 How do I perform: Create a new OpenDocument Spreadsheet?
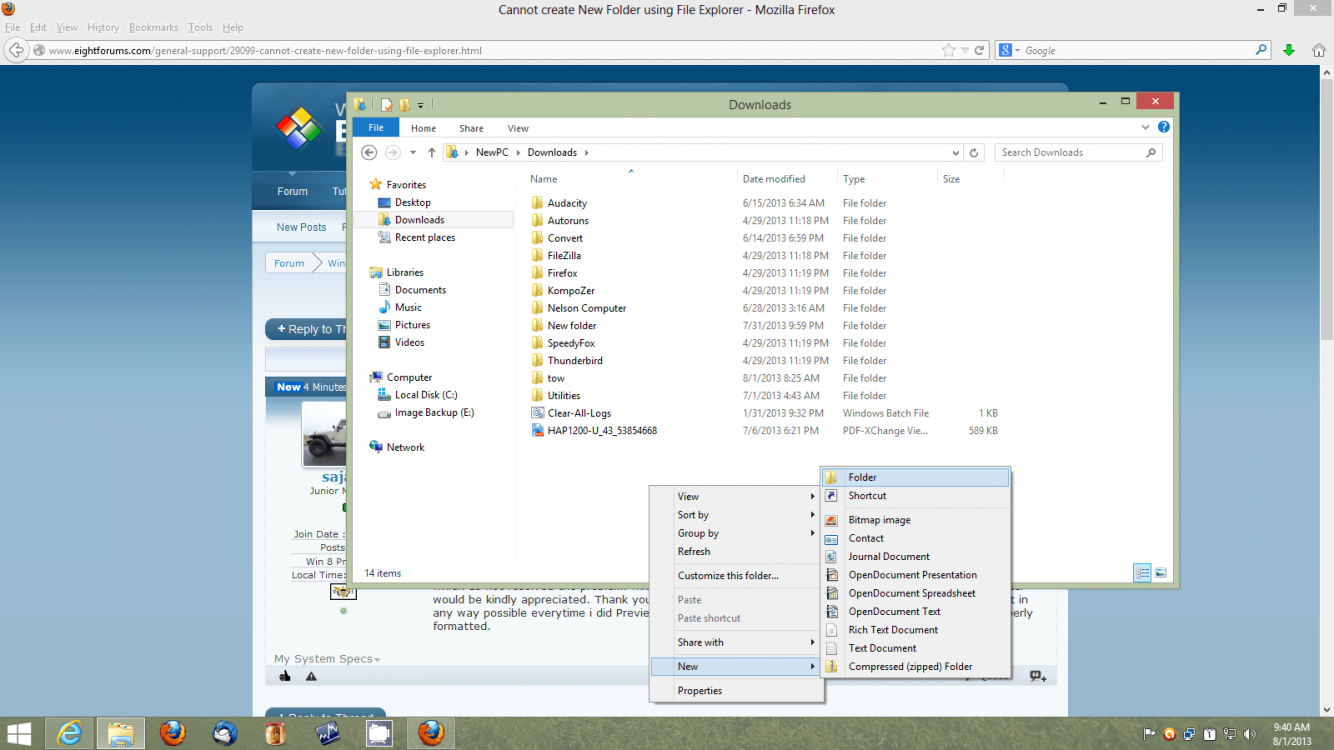(915, 593)
